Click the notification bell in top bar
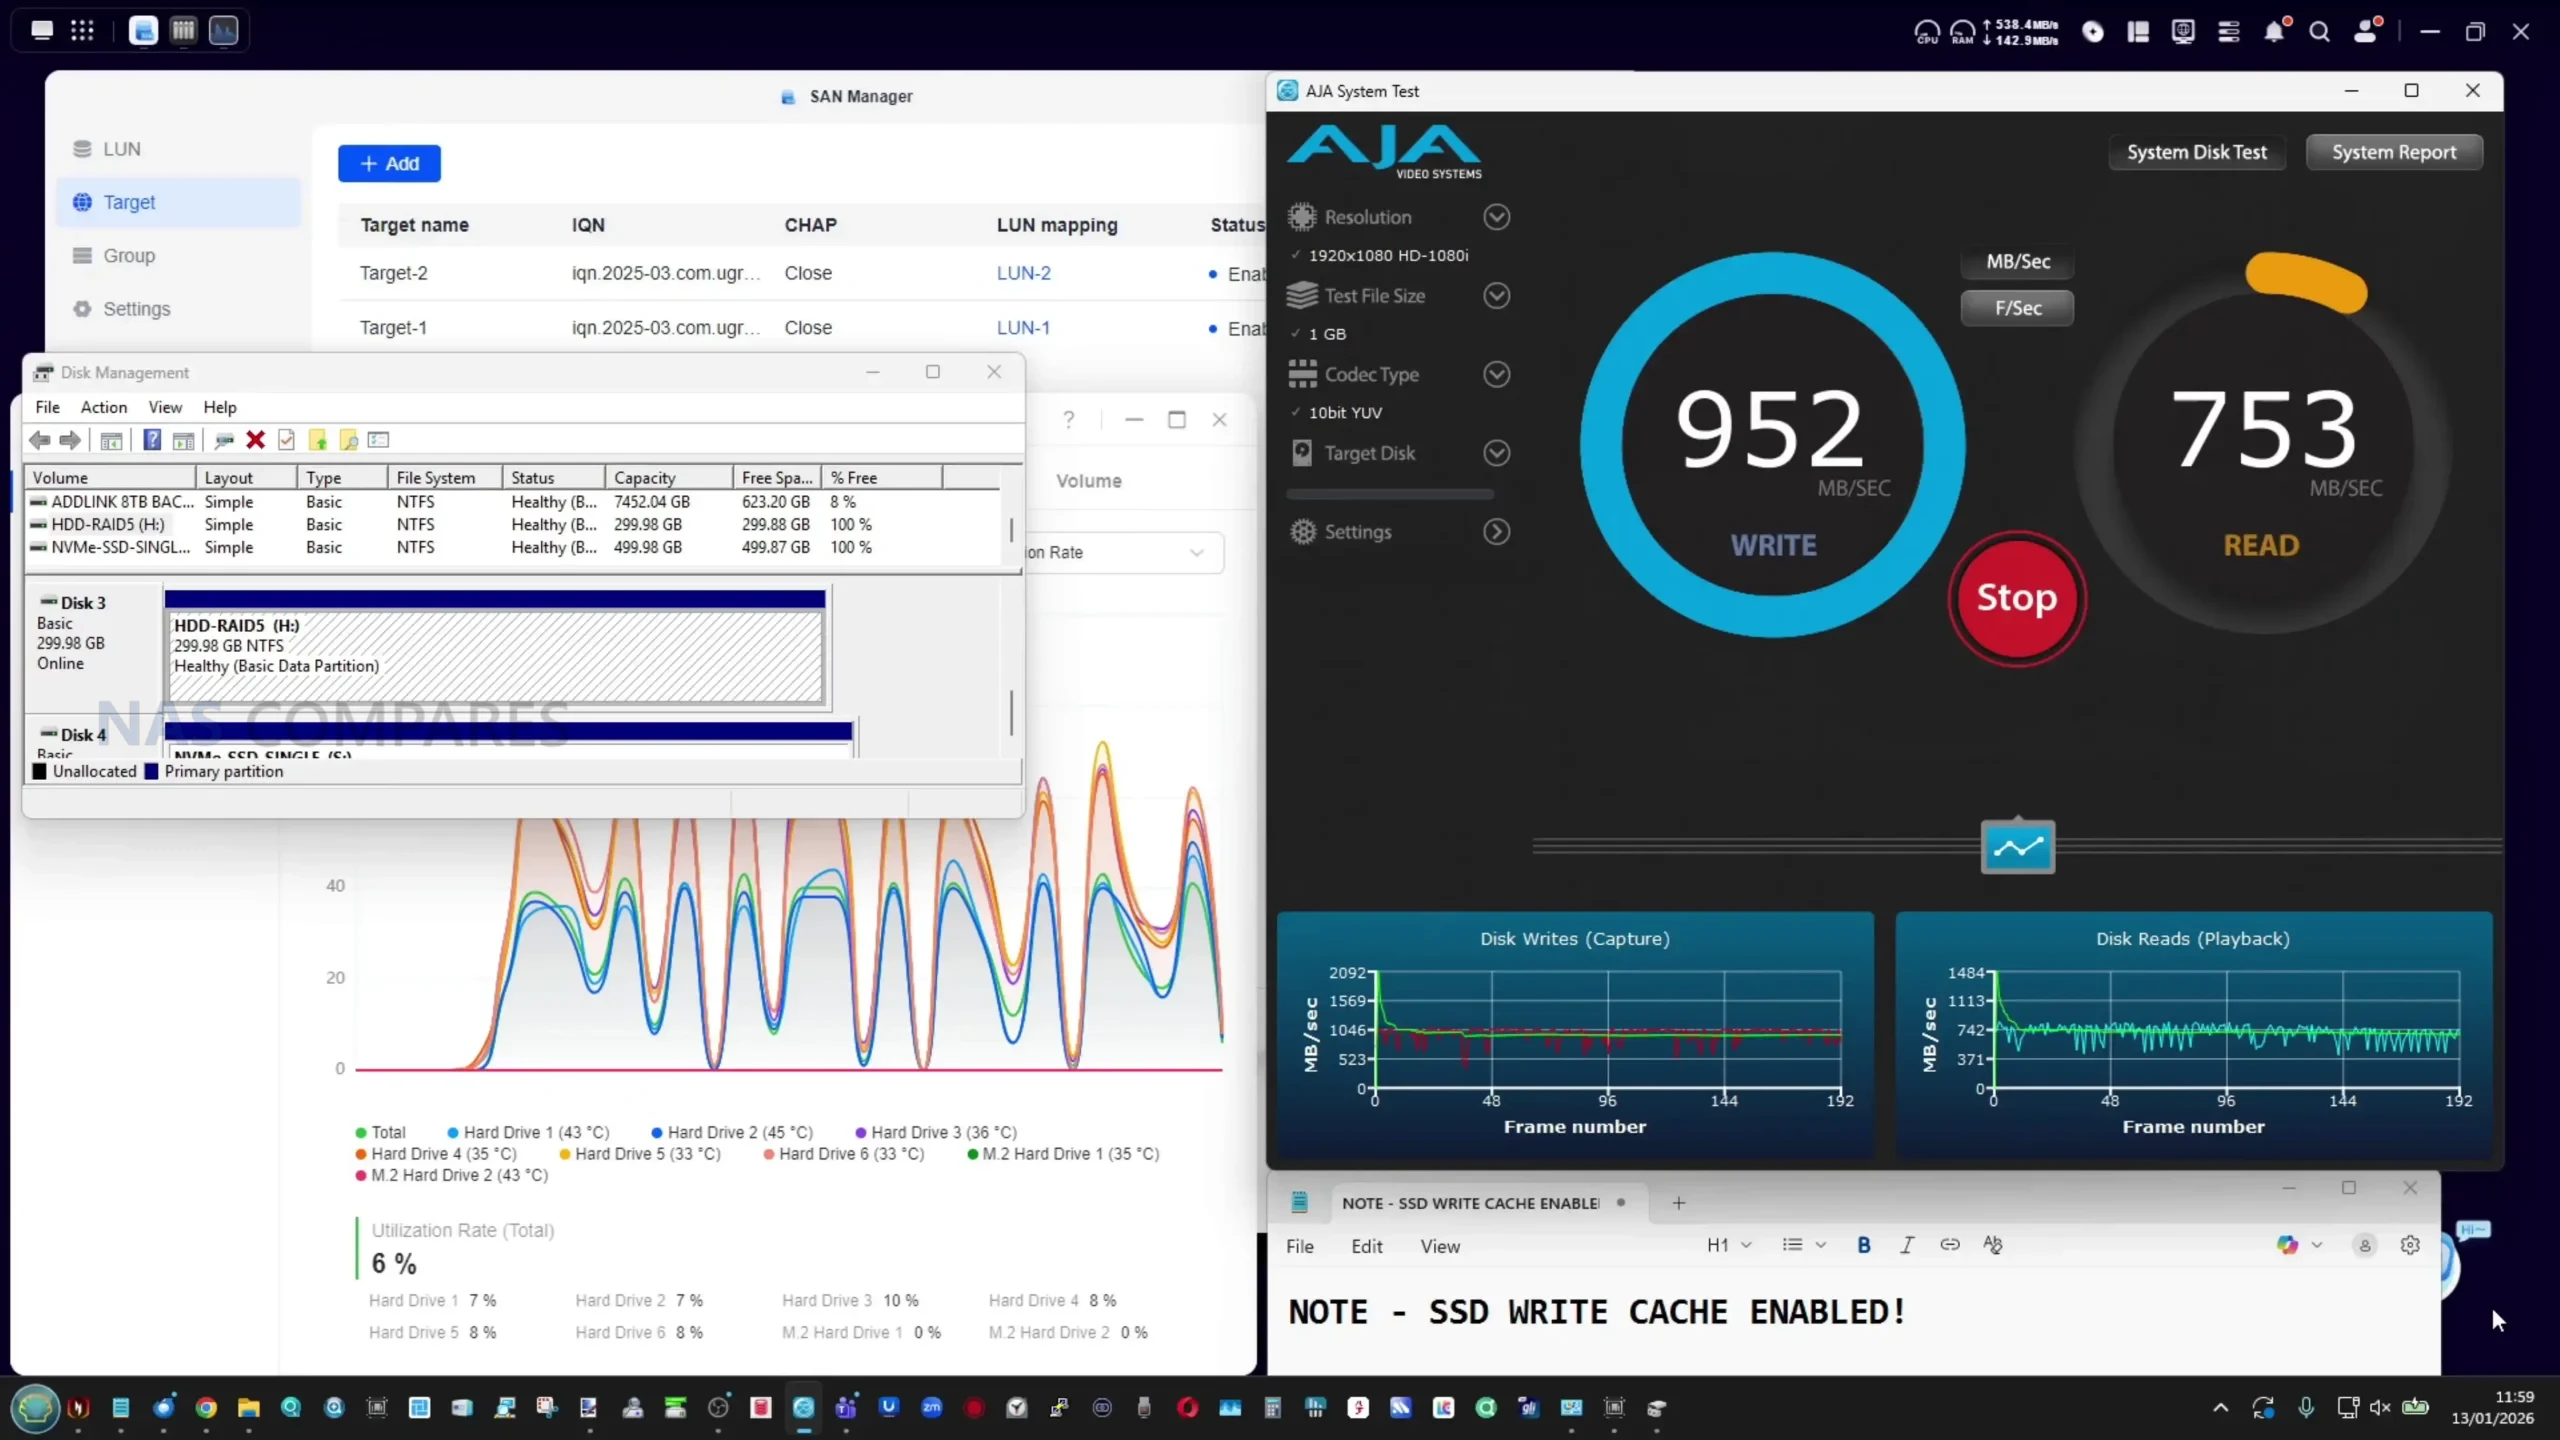This screenshot has width=2560, height=1440. (2273, 32)
